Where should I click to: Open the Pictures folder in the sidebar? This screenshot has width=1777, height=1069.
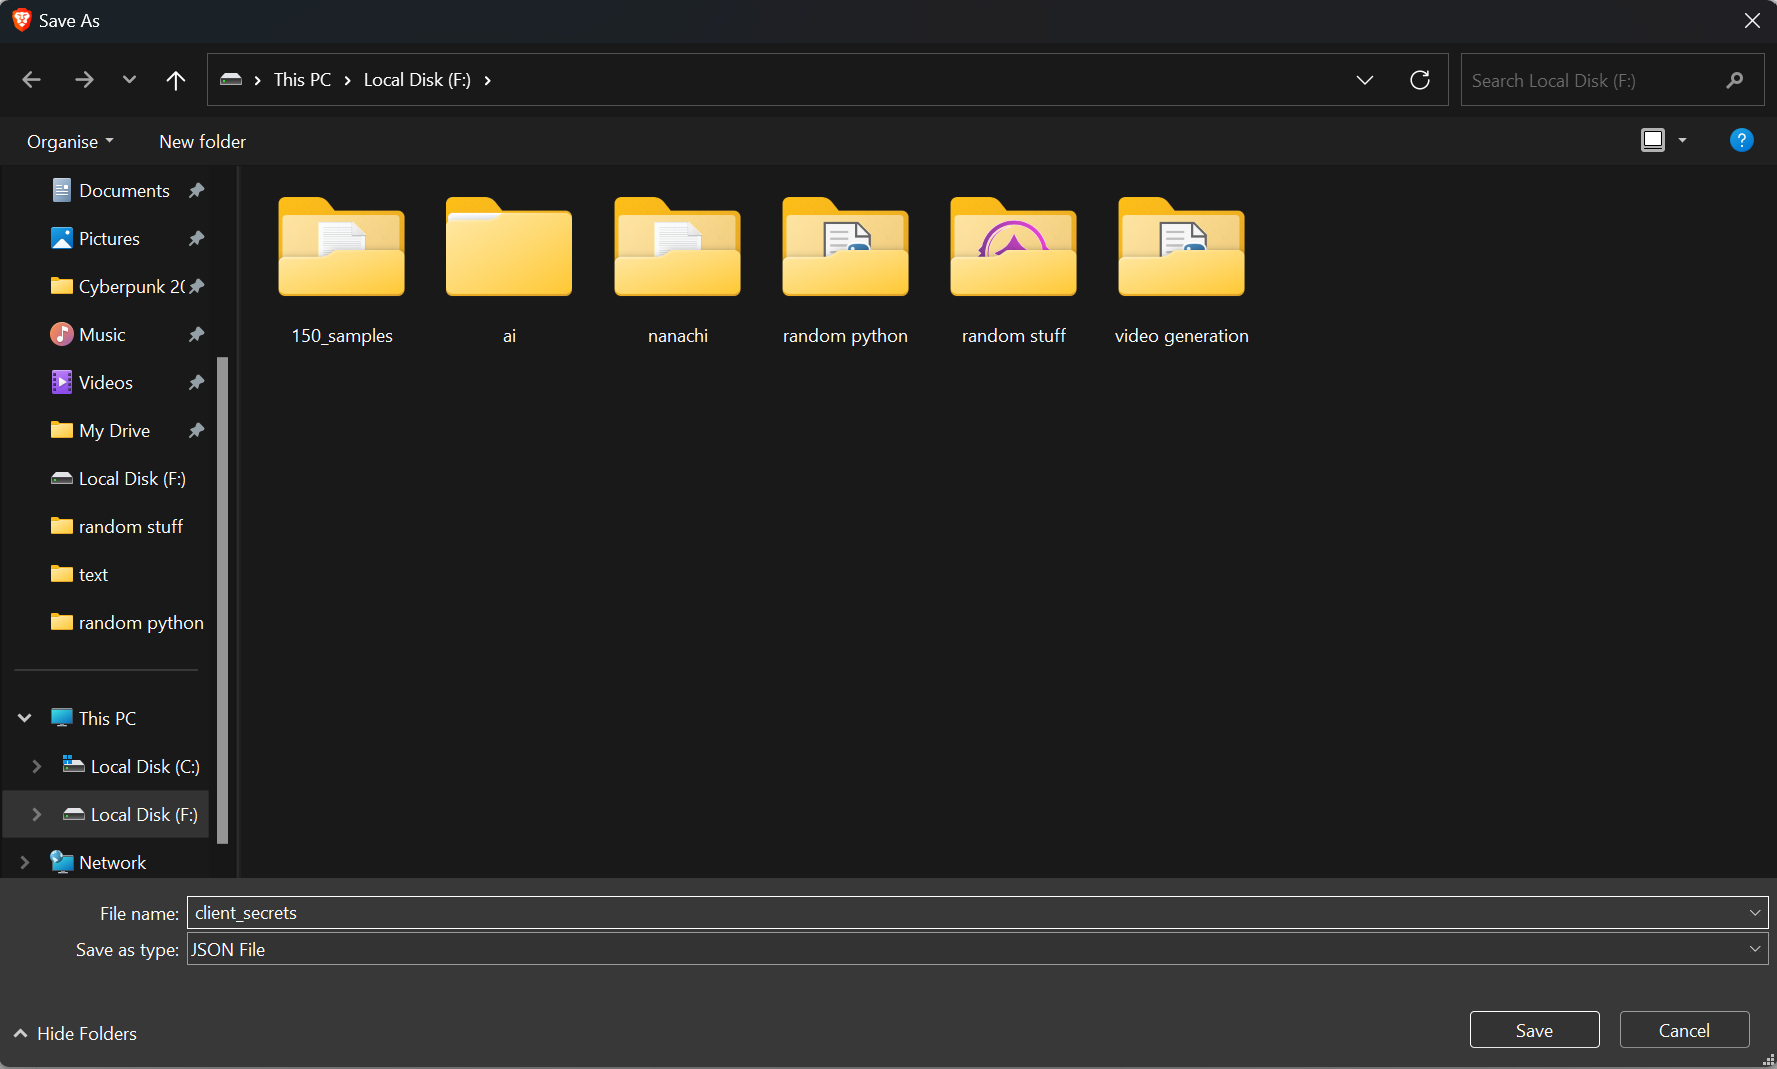point(109,238)
